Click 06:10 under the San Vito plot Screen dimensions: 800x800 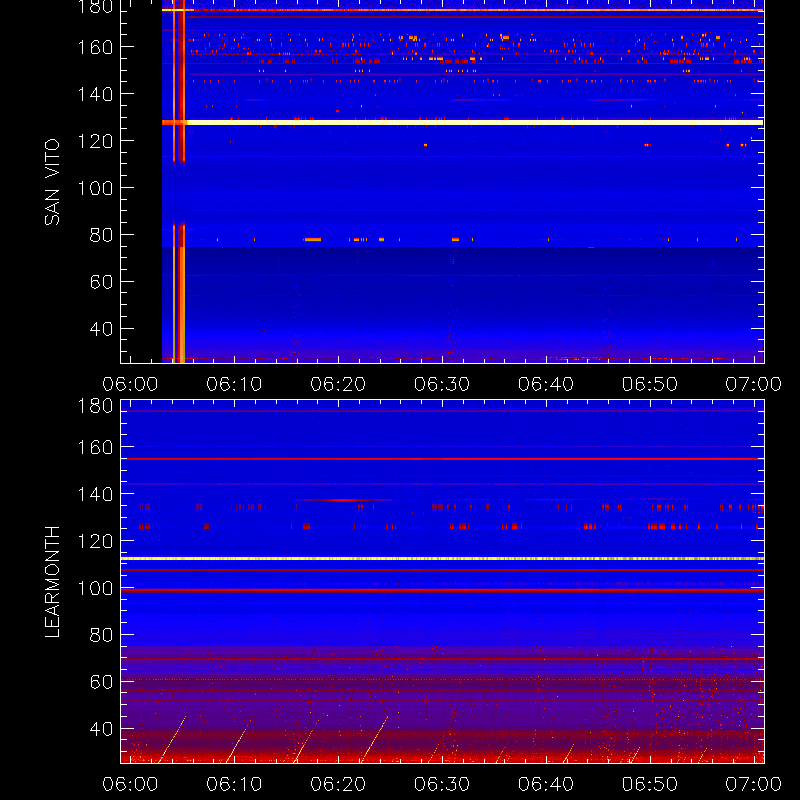[x=234, y=384]
